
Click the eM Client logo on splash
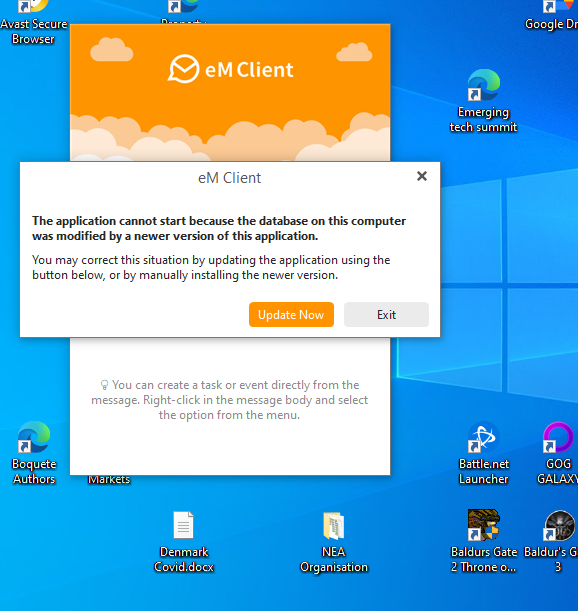(x=230, y=69)
